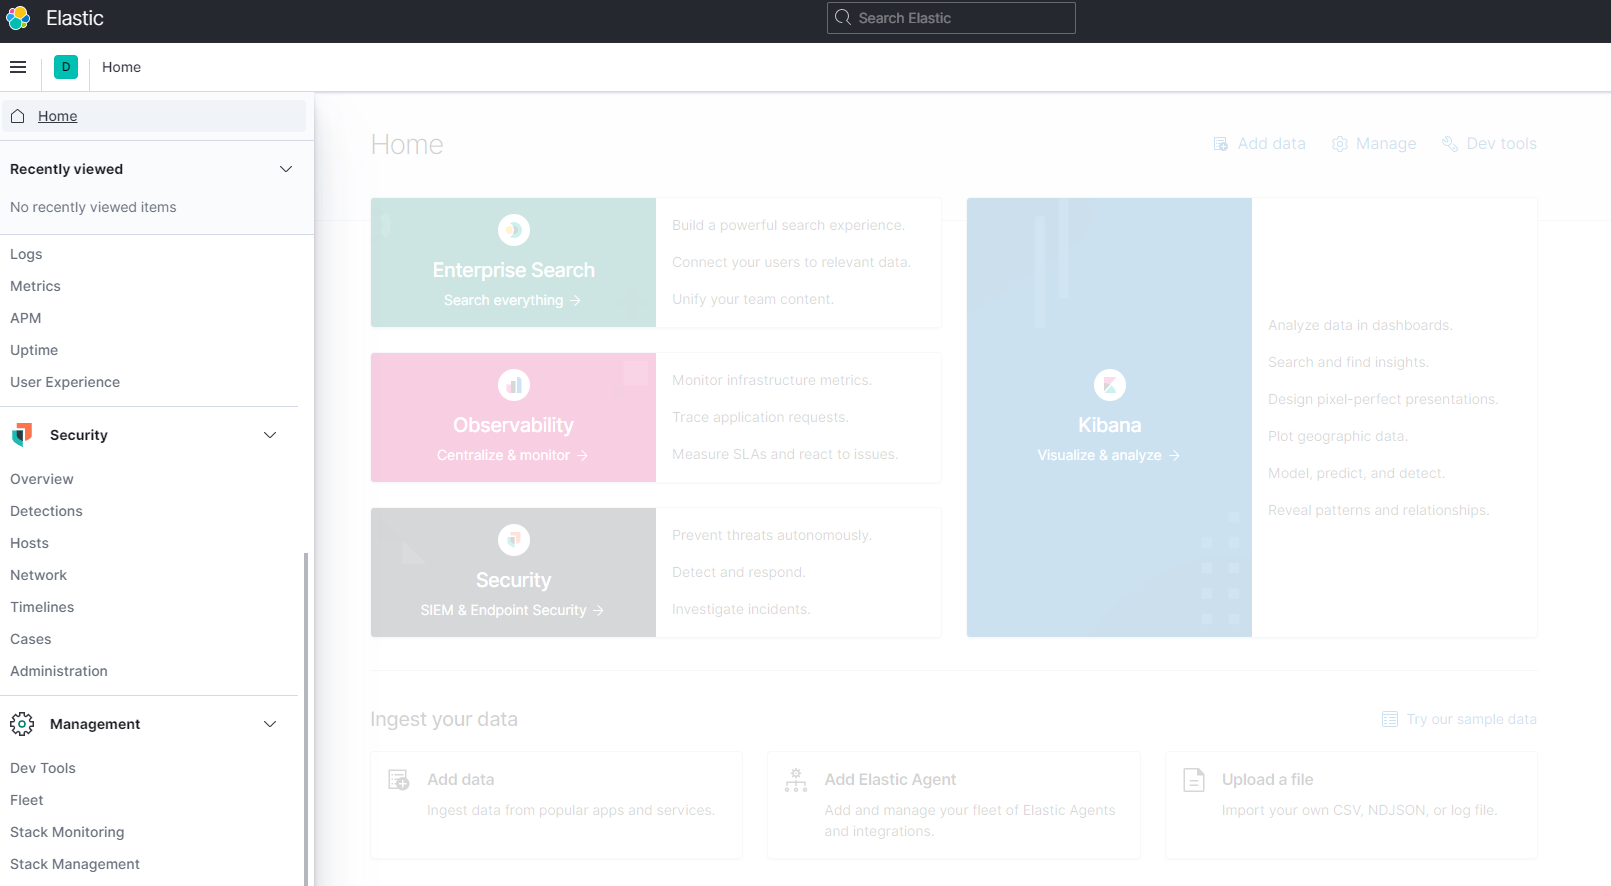
Task: Click the Elastic logo icon
Action: pyautogui.click(x=18, y=18)
